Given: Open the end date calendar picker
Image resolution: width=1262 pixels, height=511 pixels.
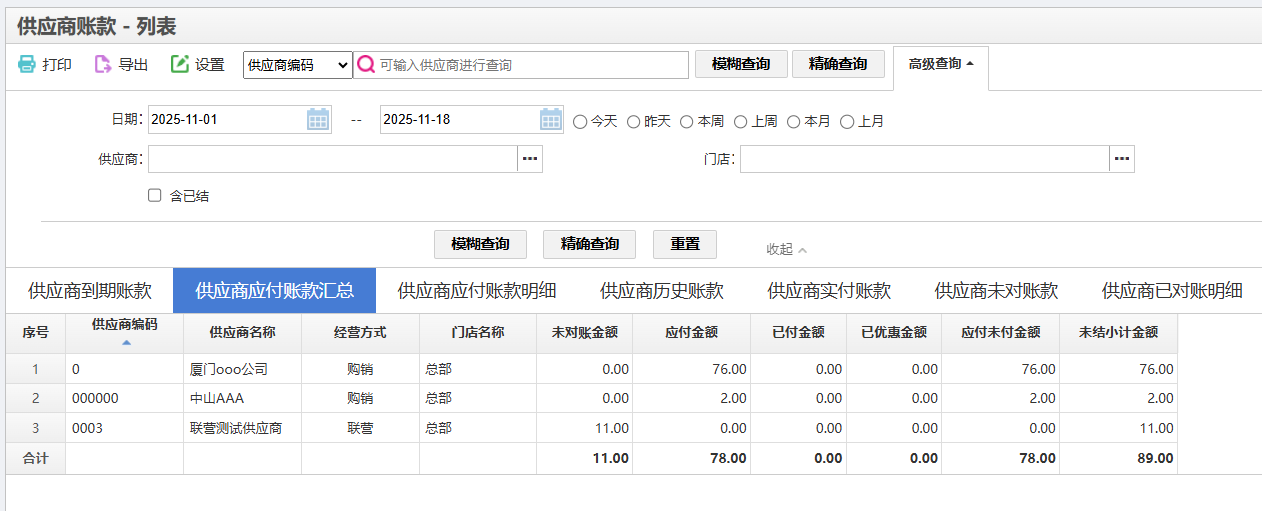Looking at the screenshot, I should tap(551, 120).
